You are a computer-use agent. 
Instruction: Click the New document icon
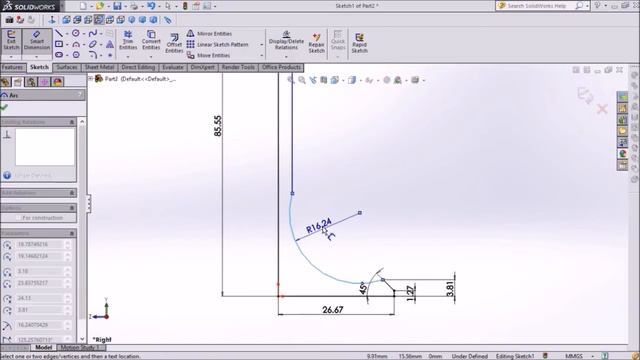tap(83, 6)
